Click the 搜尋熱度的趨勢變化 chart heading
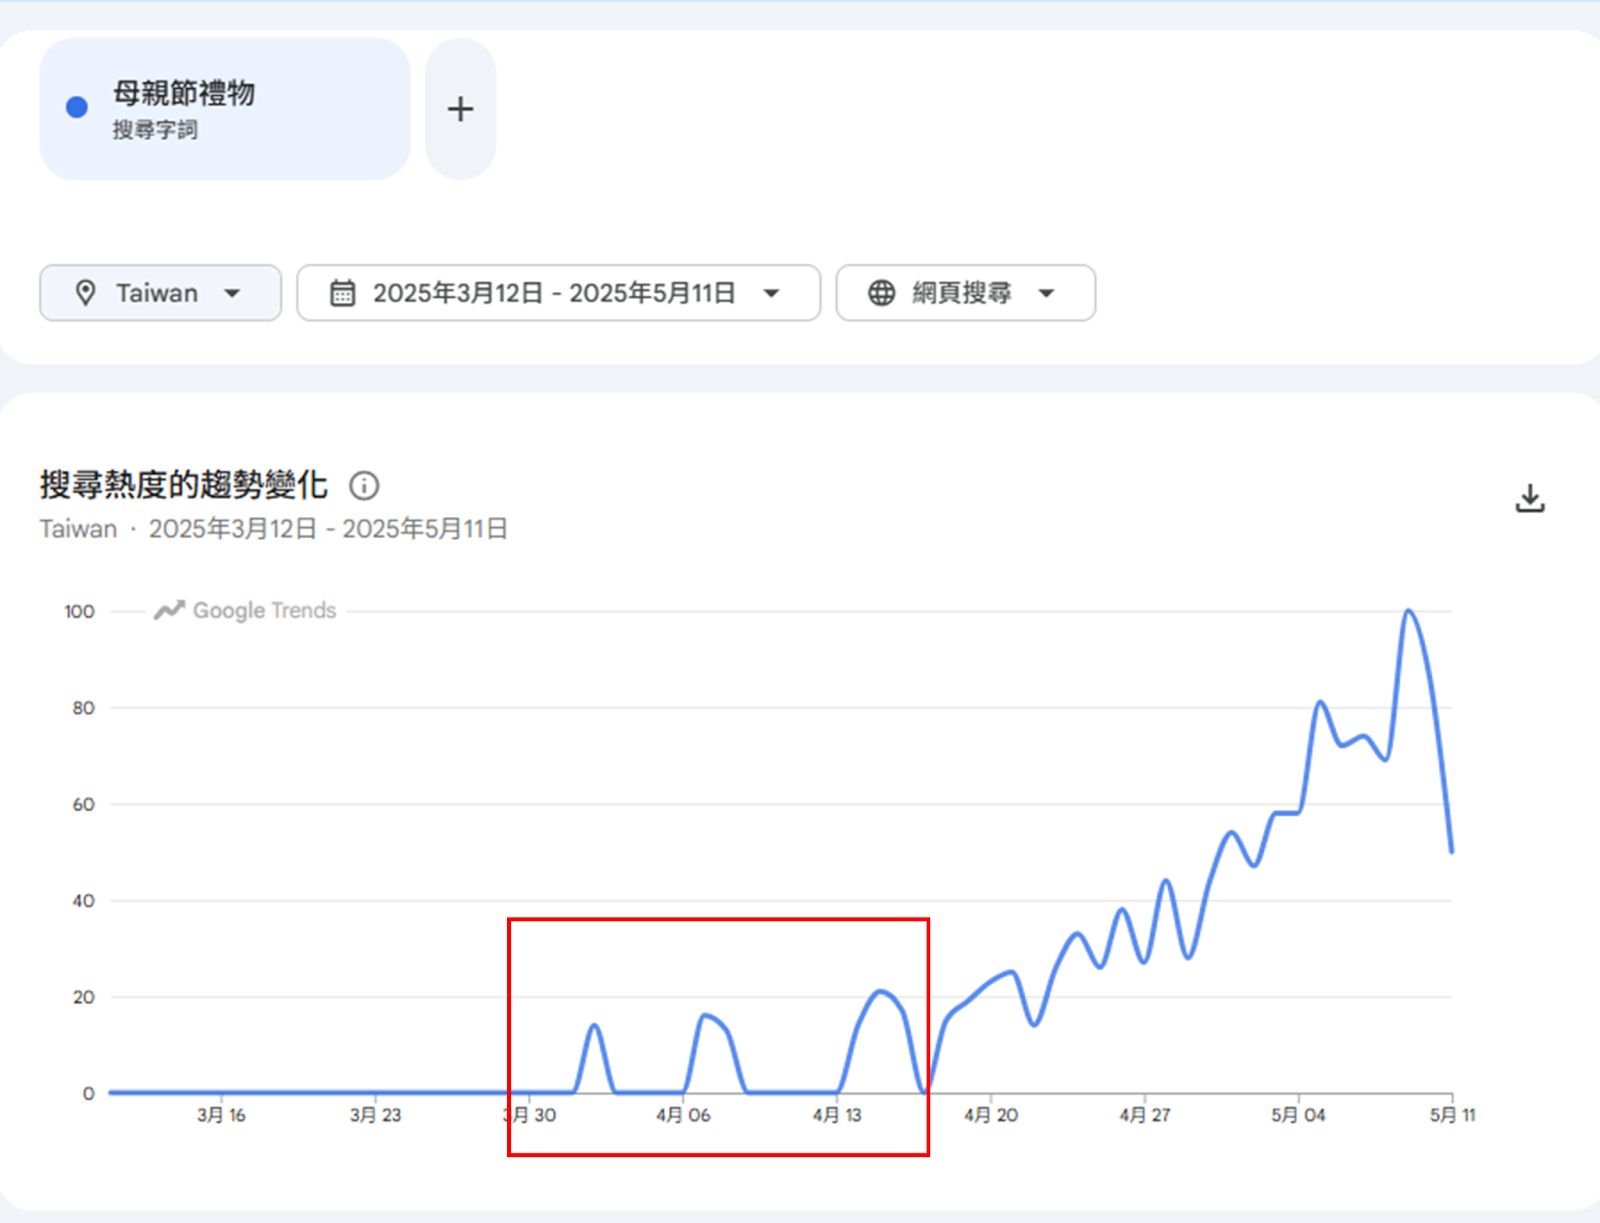Viewport: 1600px width, 1223px height. coord(184,485)
